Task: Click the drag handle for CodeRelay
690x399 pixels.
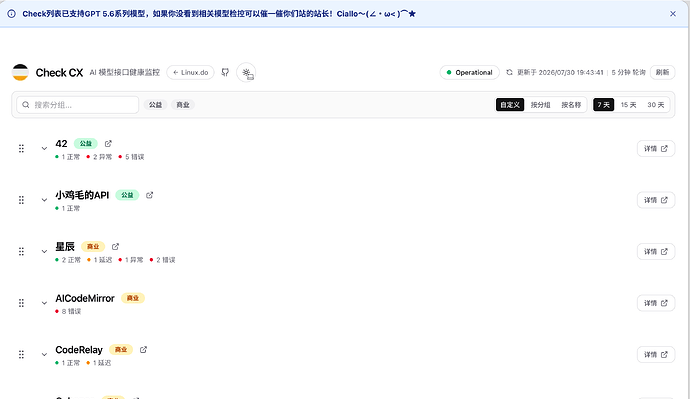Action: (x=21, y=355)
